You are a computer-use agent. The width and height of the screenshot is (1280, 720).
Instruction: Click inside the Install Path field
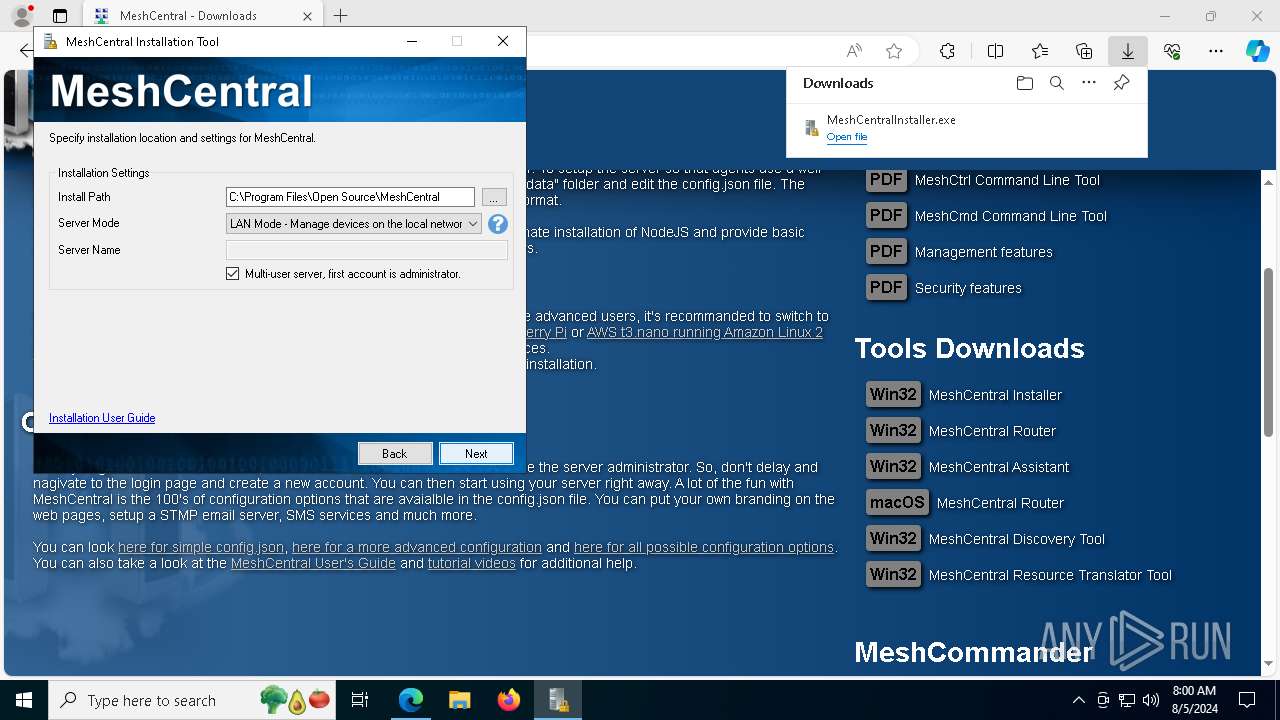coord(350,197)
